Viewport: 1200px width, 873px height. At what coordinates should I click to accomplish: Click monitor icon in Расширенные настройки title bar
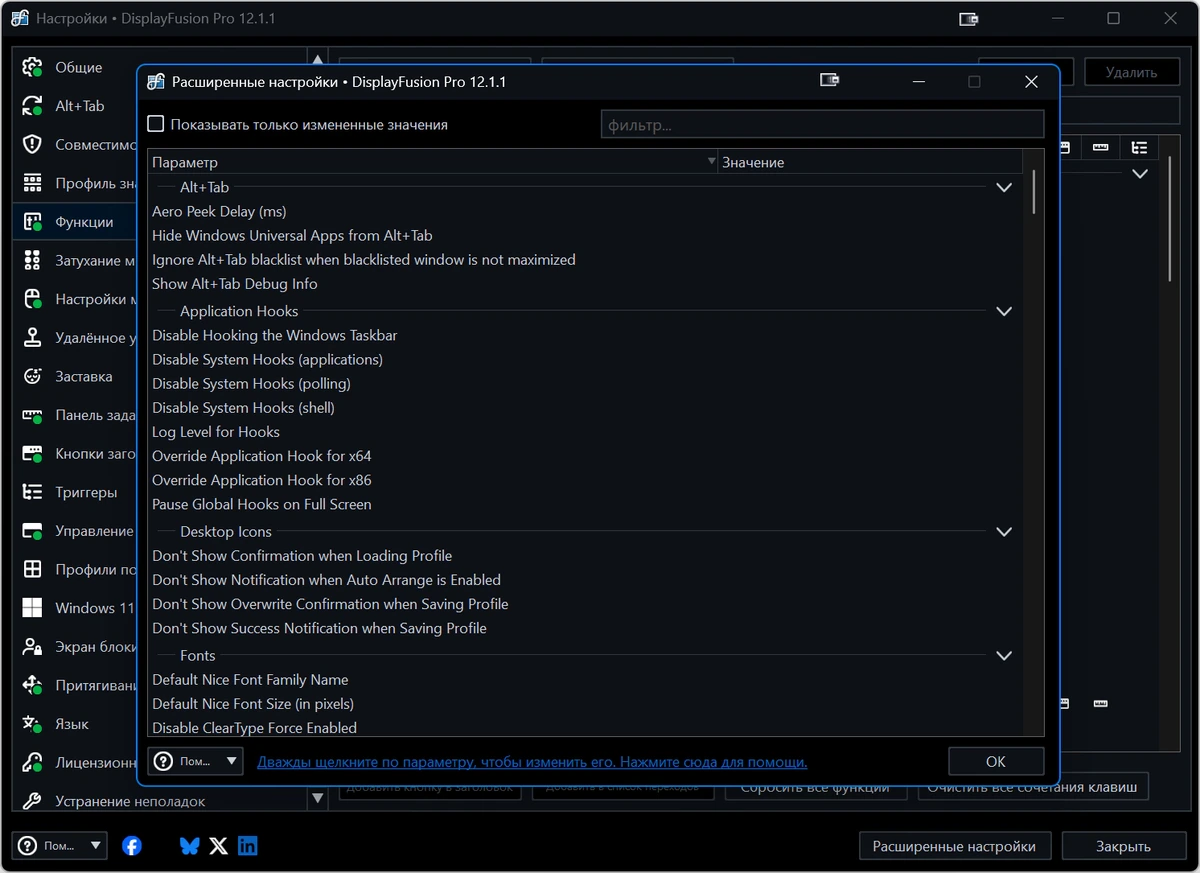tap(829, 81)
